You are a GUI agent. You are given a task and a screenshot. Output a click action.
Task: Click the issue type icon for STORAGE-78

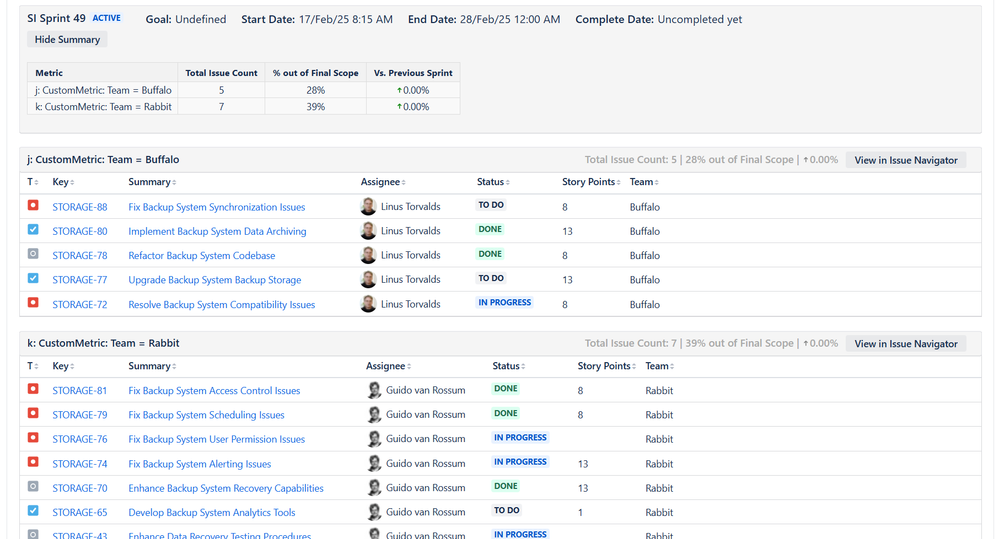pyautogui.click(x=33, y=255)
